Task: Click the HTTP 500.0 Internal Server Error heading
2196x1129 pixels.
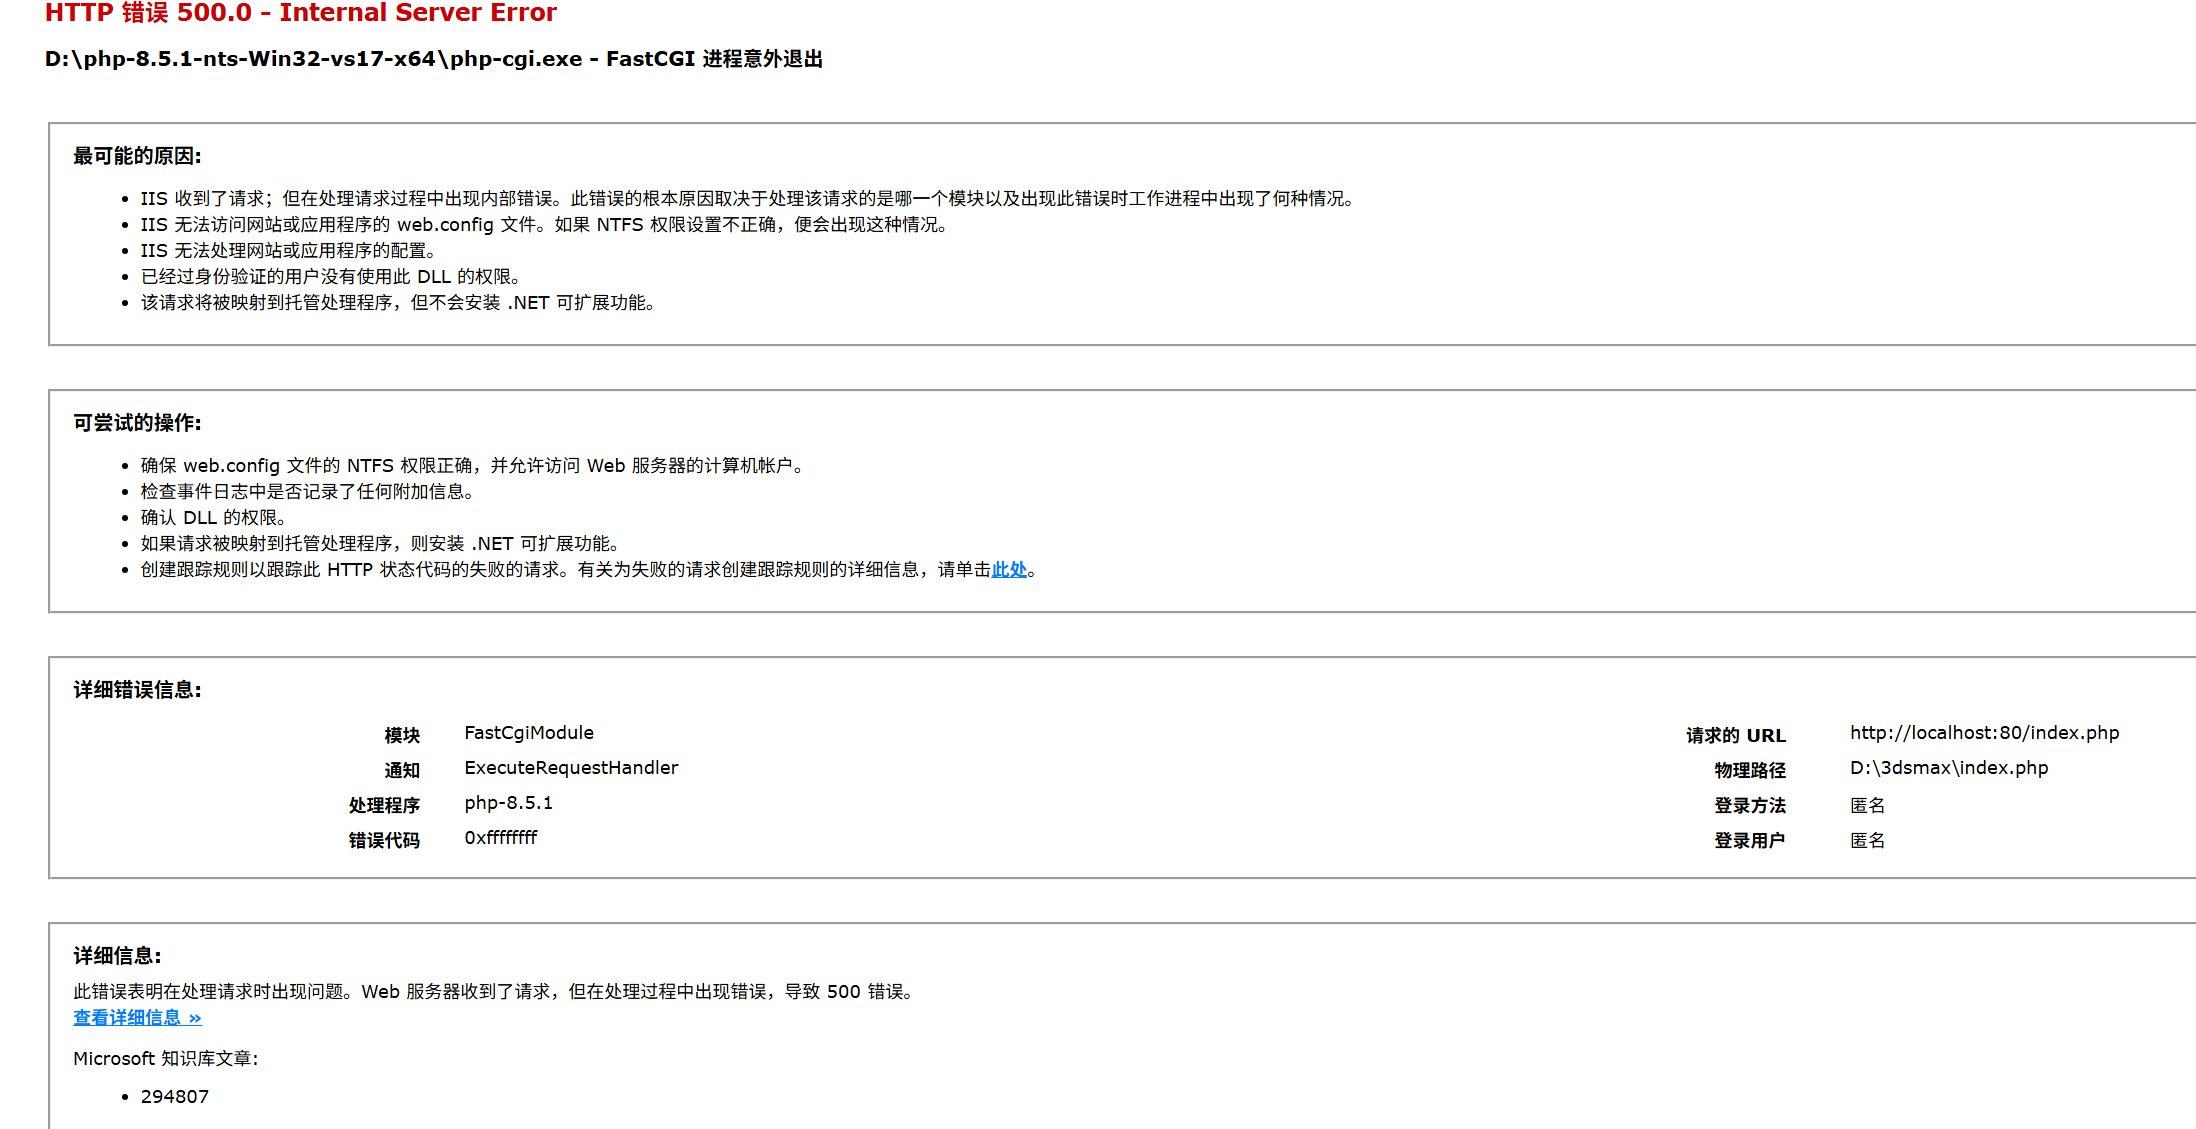Action: coord(300,13)
